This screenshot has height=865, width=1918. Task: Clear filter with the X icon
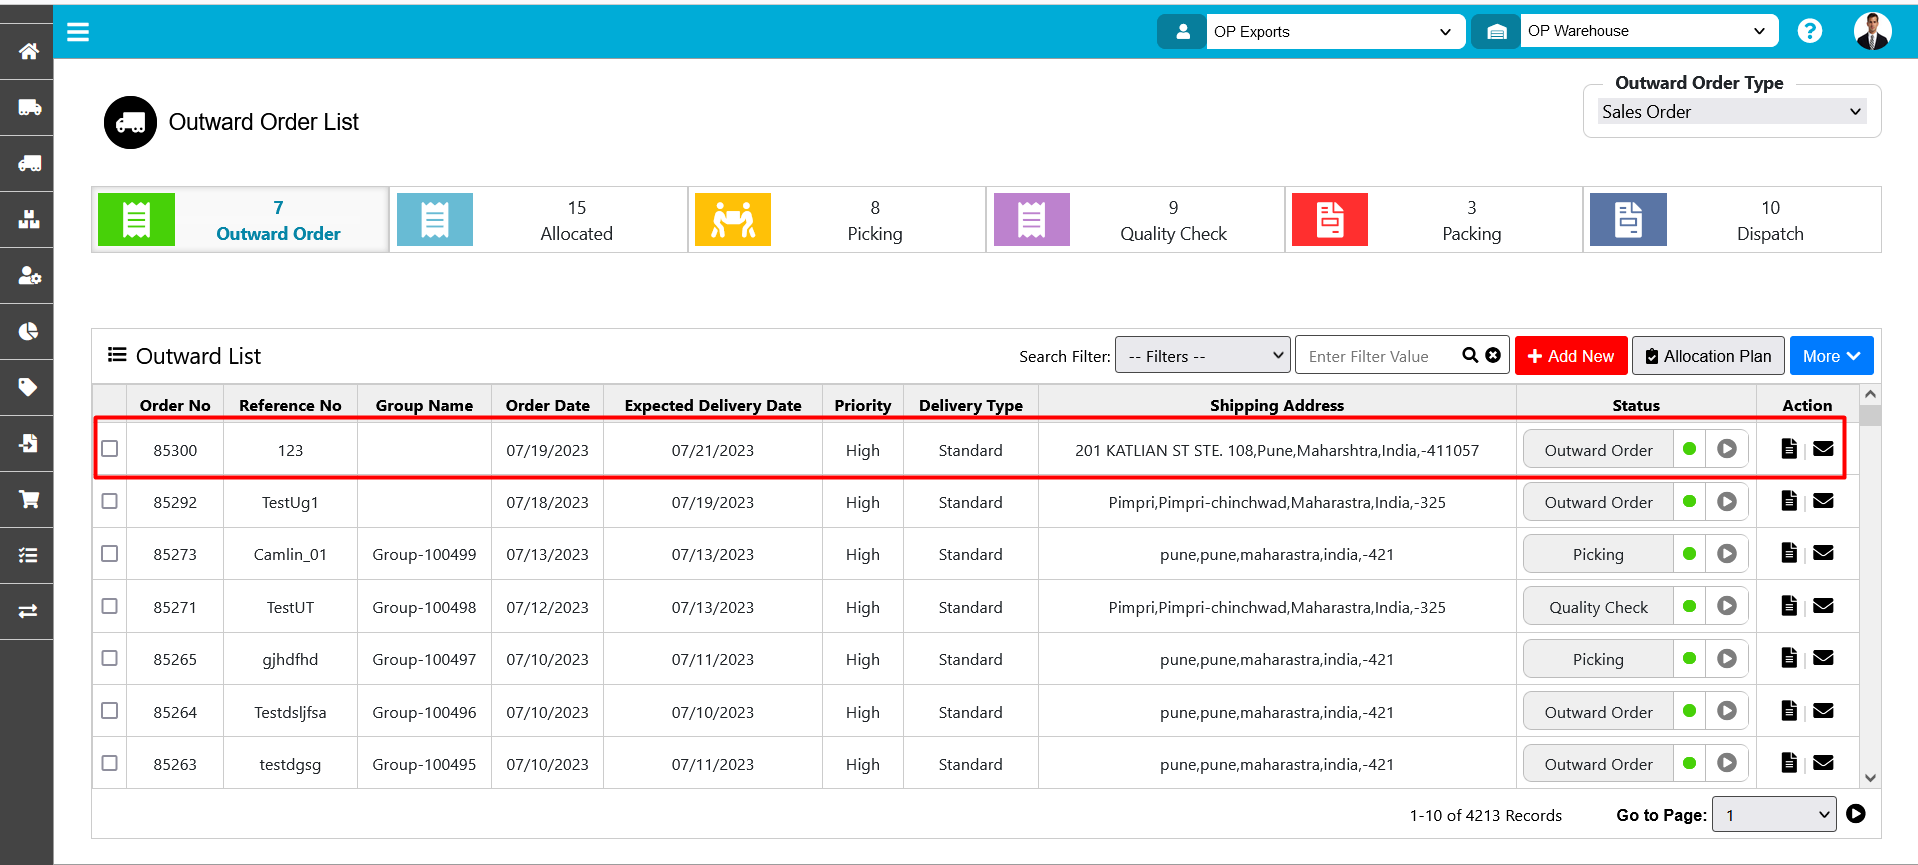1493,355
